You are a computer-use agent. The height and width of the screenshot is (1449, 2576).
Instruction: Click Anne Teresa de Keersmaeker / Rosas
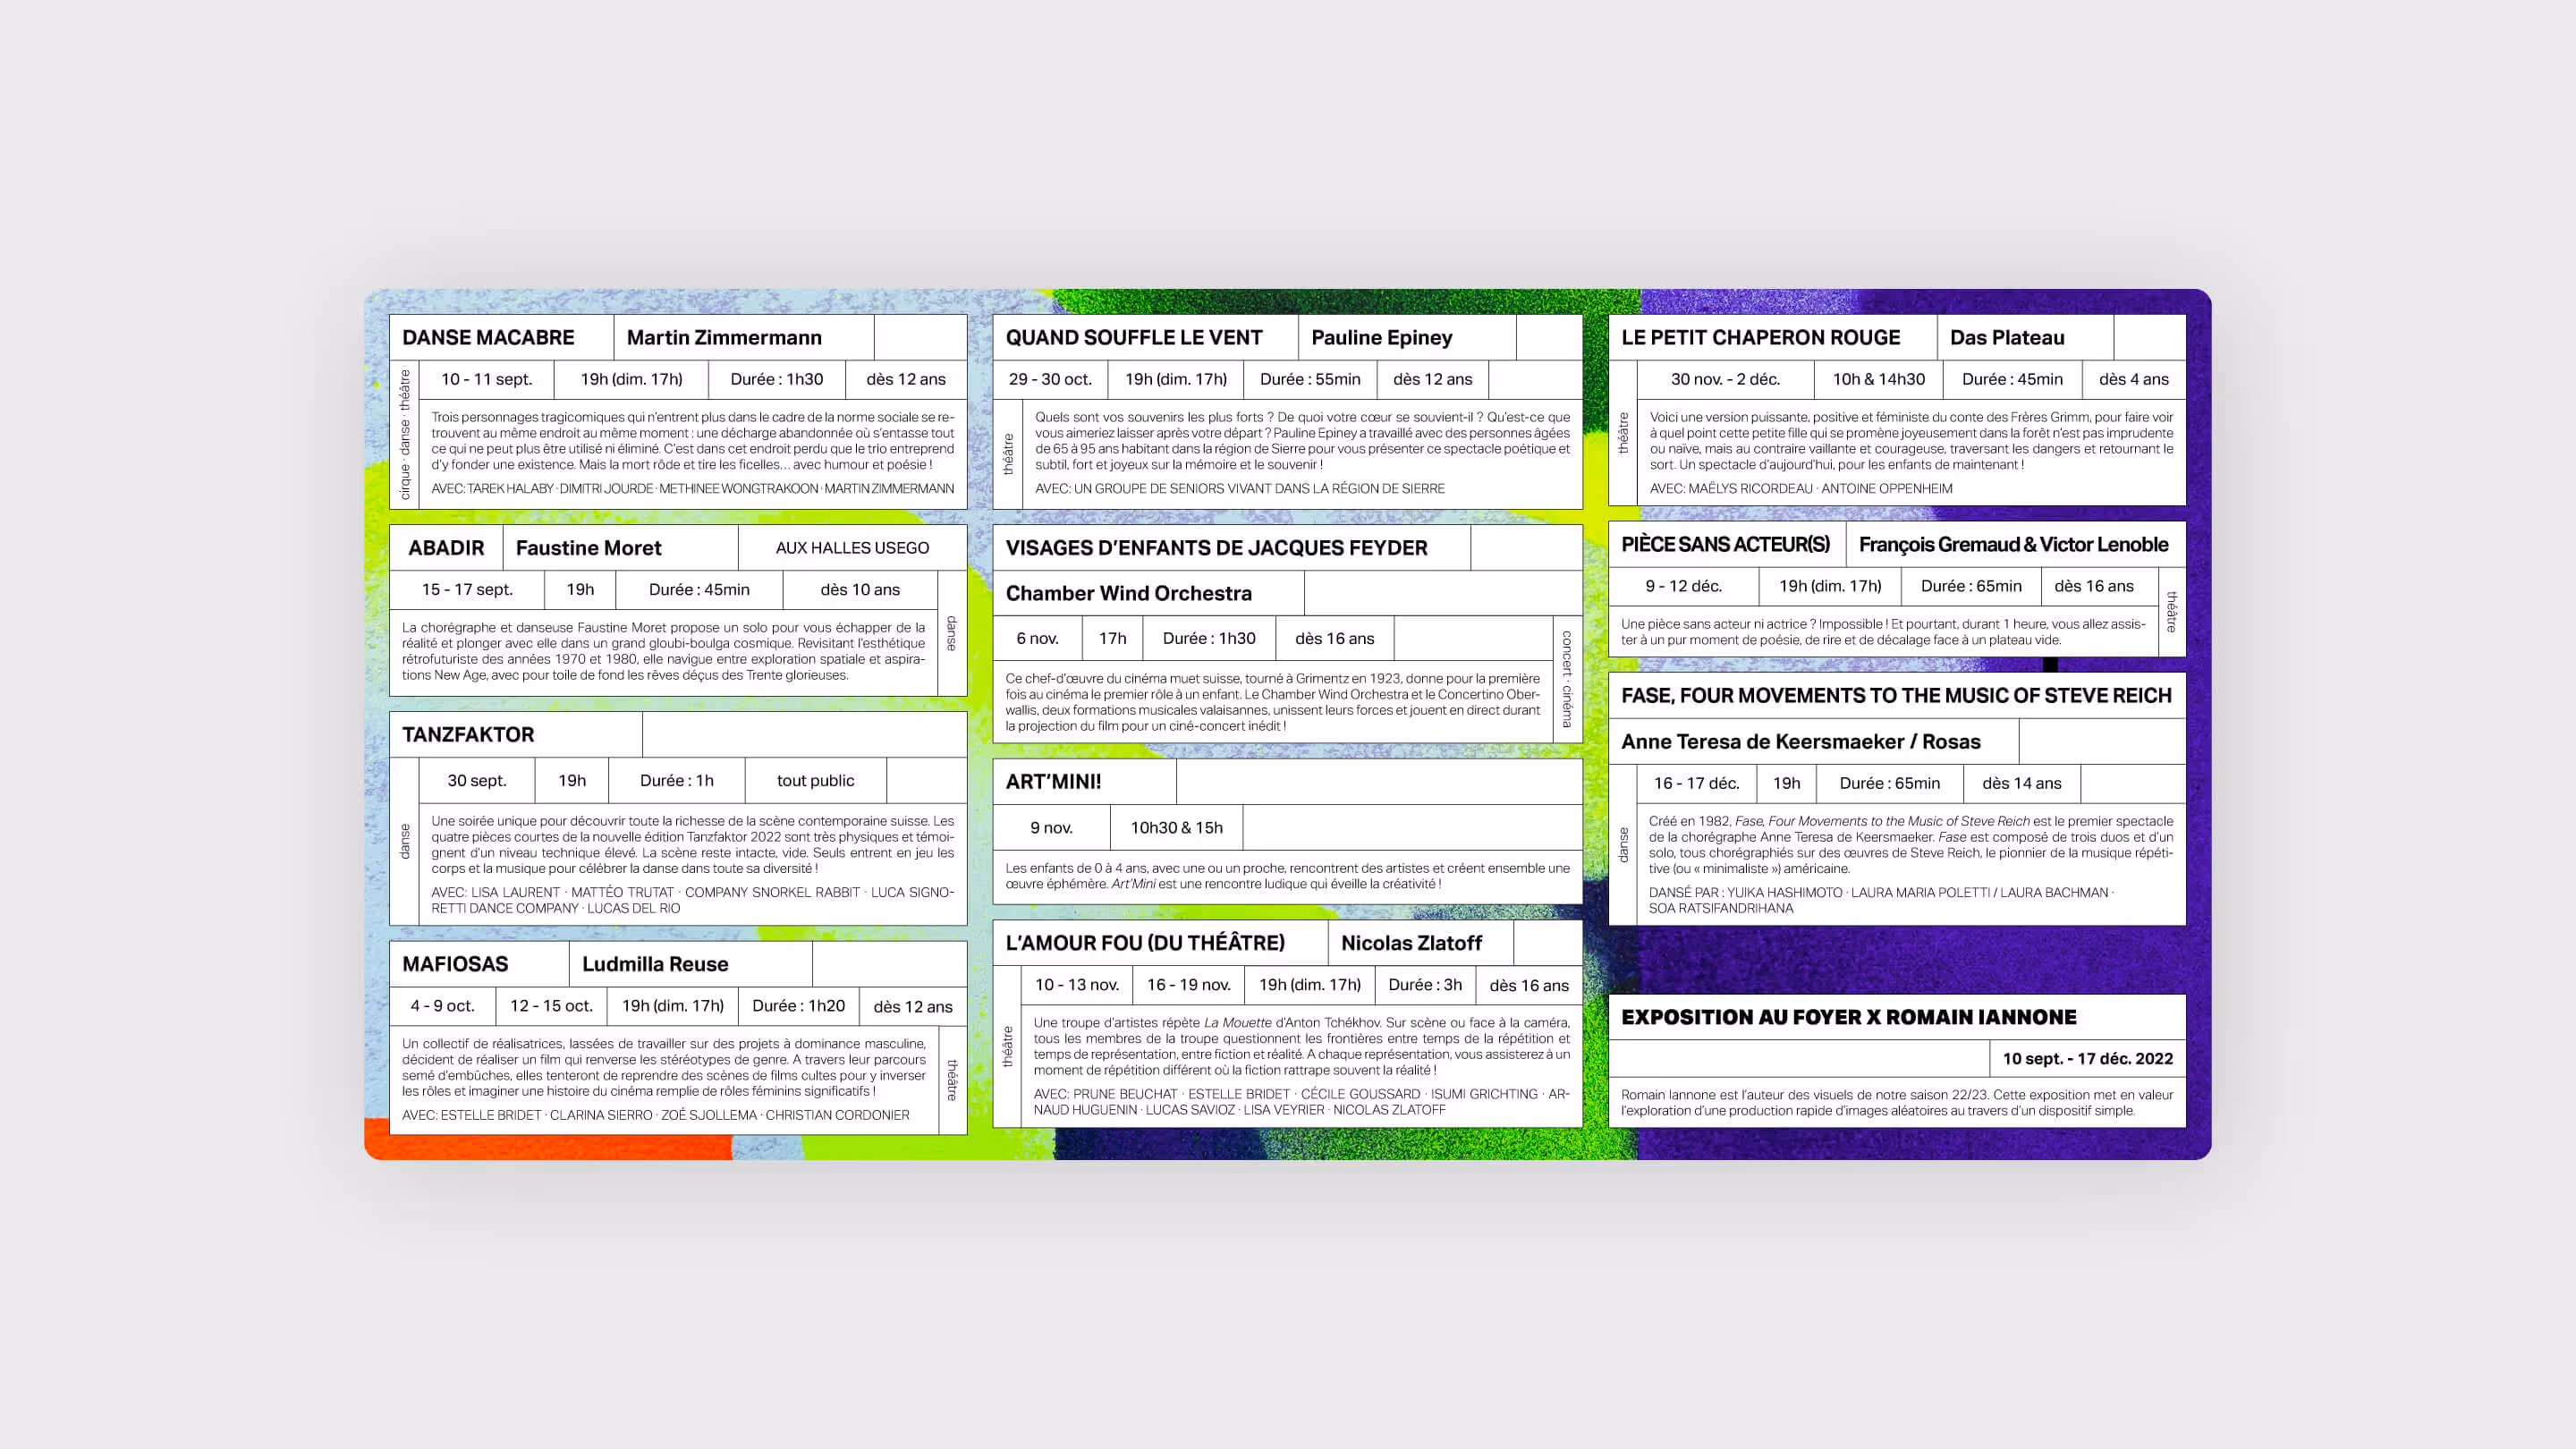[1801, 742]
